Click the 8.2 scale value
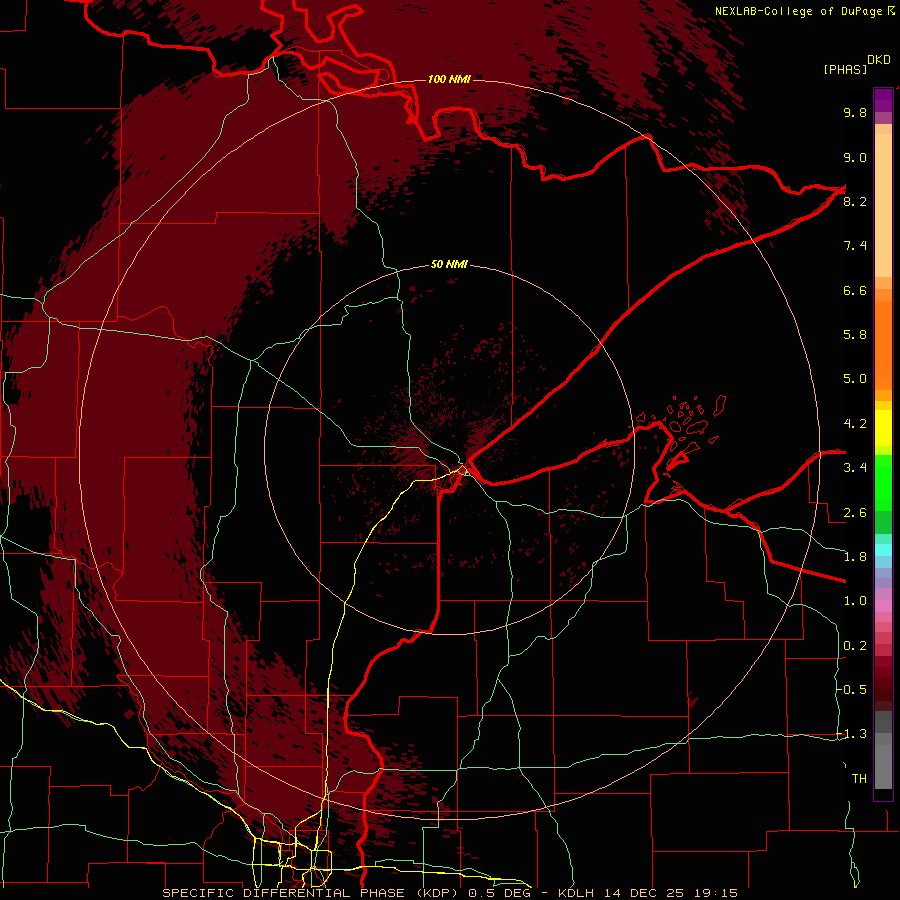 click(855, 201)
